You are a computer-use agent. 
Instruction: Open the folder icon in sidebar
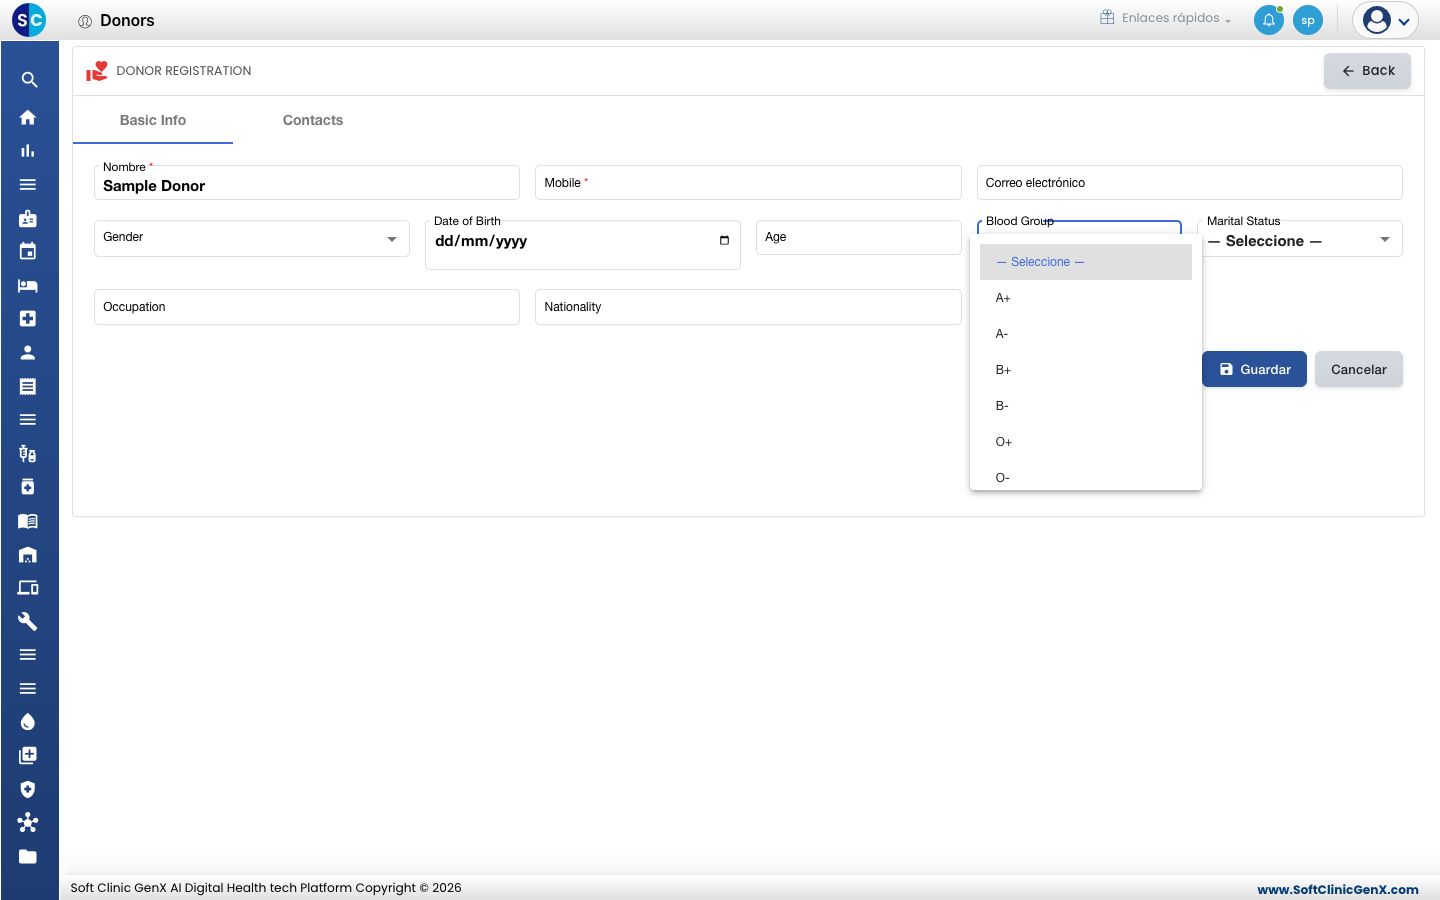point(28,856)
